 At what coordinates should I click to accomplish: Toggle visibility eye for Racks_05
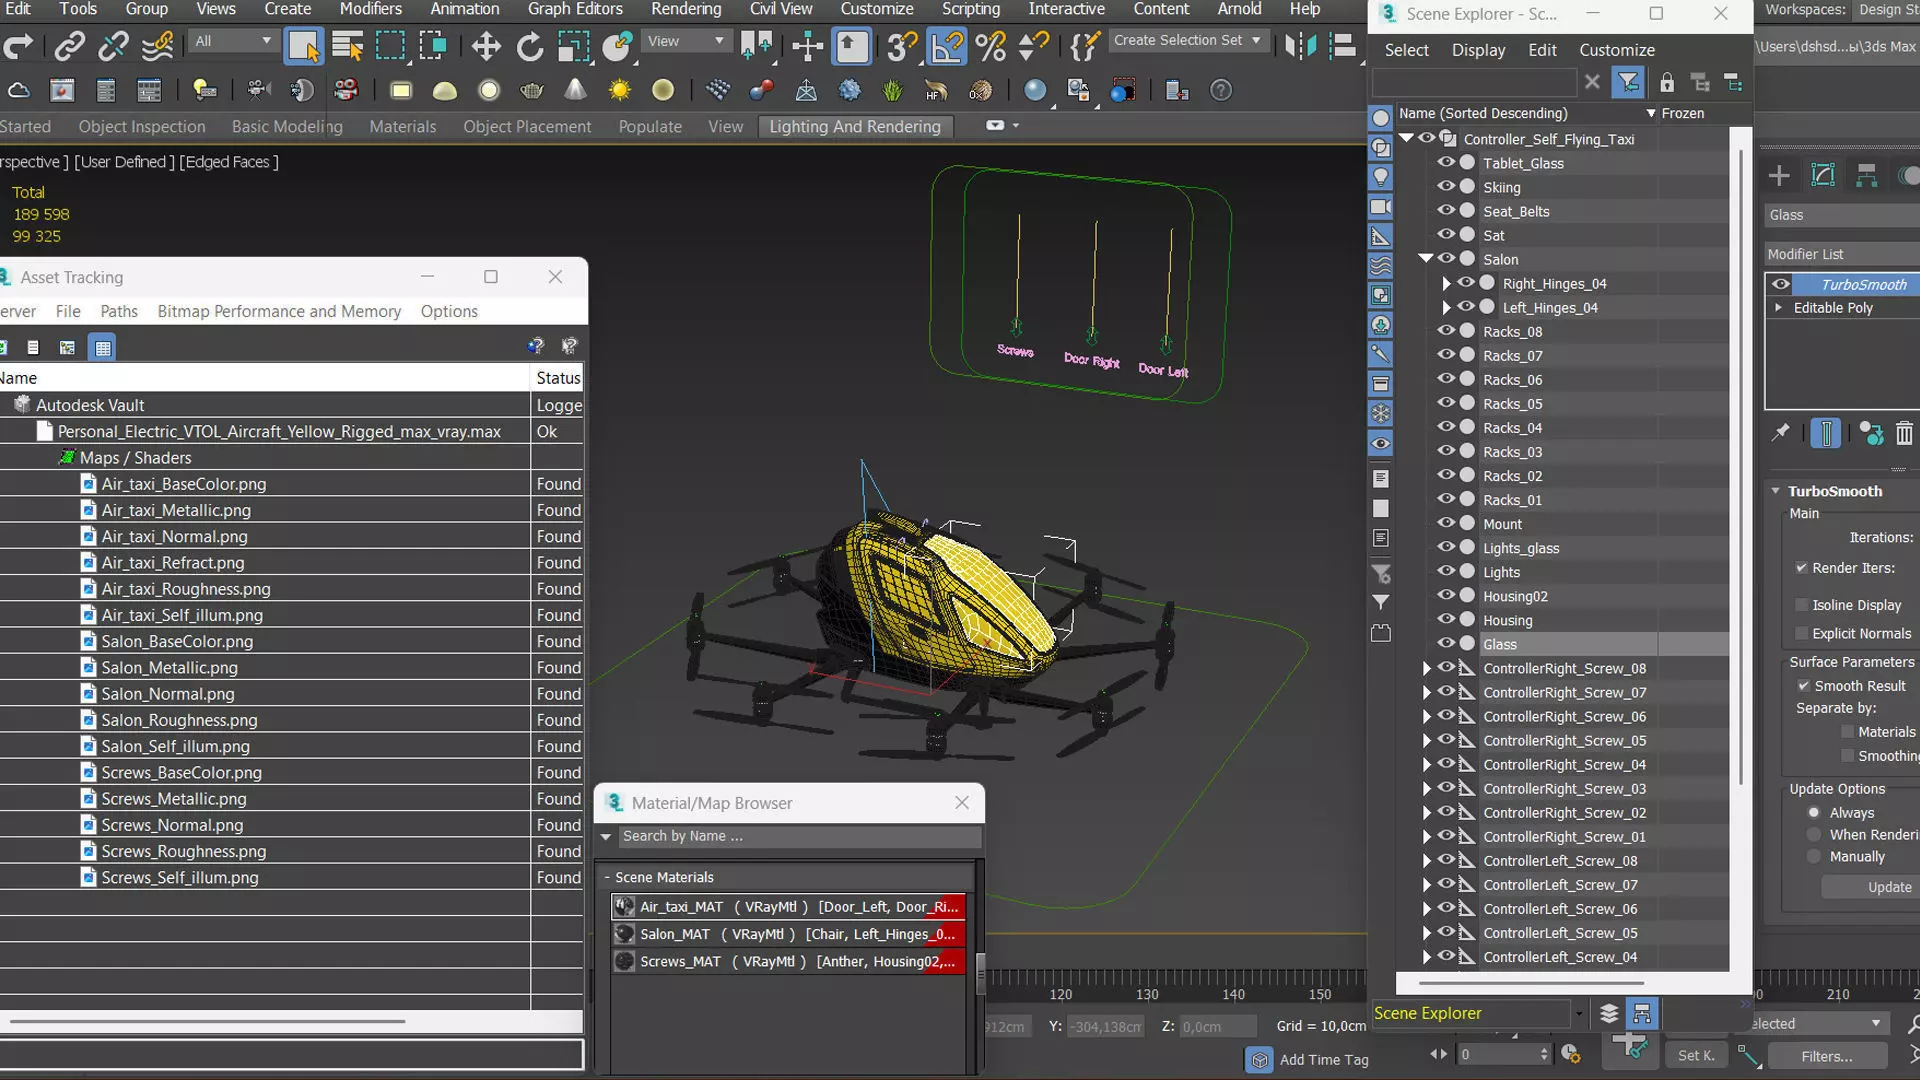click(1446, 403)
